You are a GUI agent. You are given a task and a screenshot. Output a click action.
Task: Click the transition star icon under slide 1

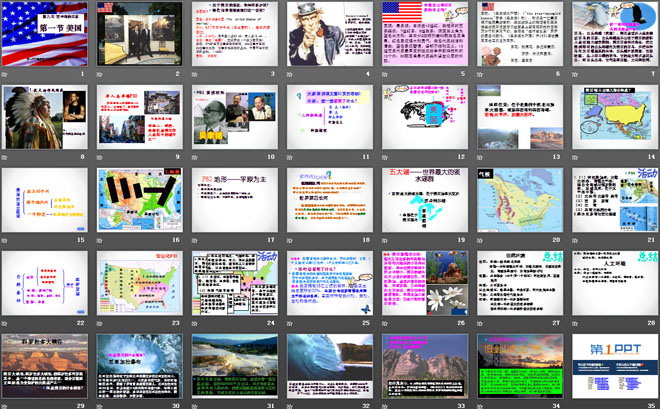tap(7, 74)
